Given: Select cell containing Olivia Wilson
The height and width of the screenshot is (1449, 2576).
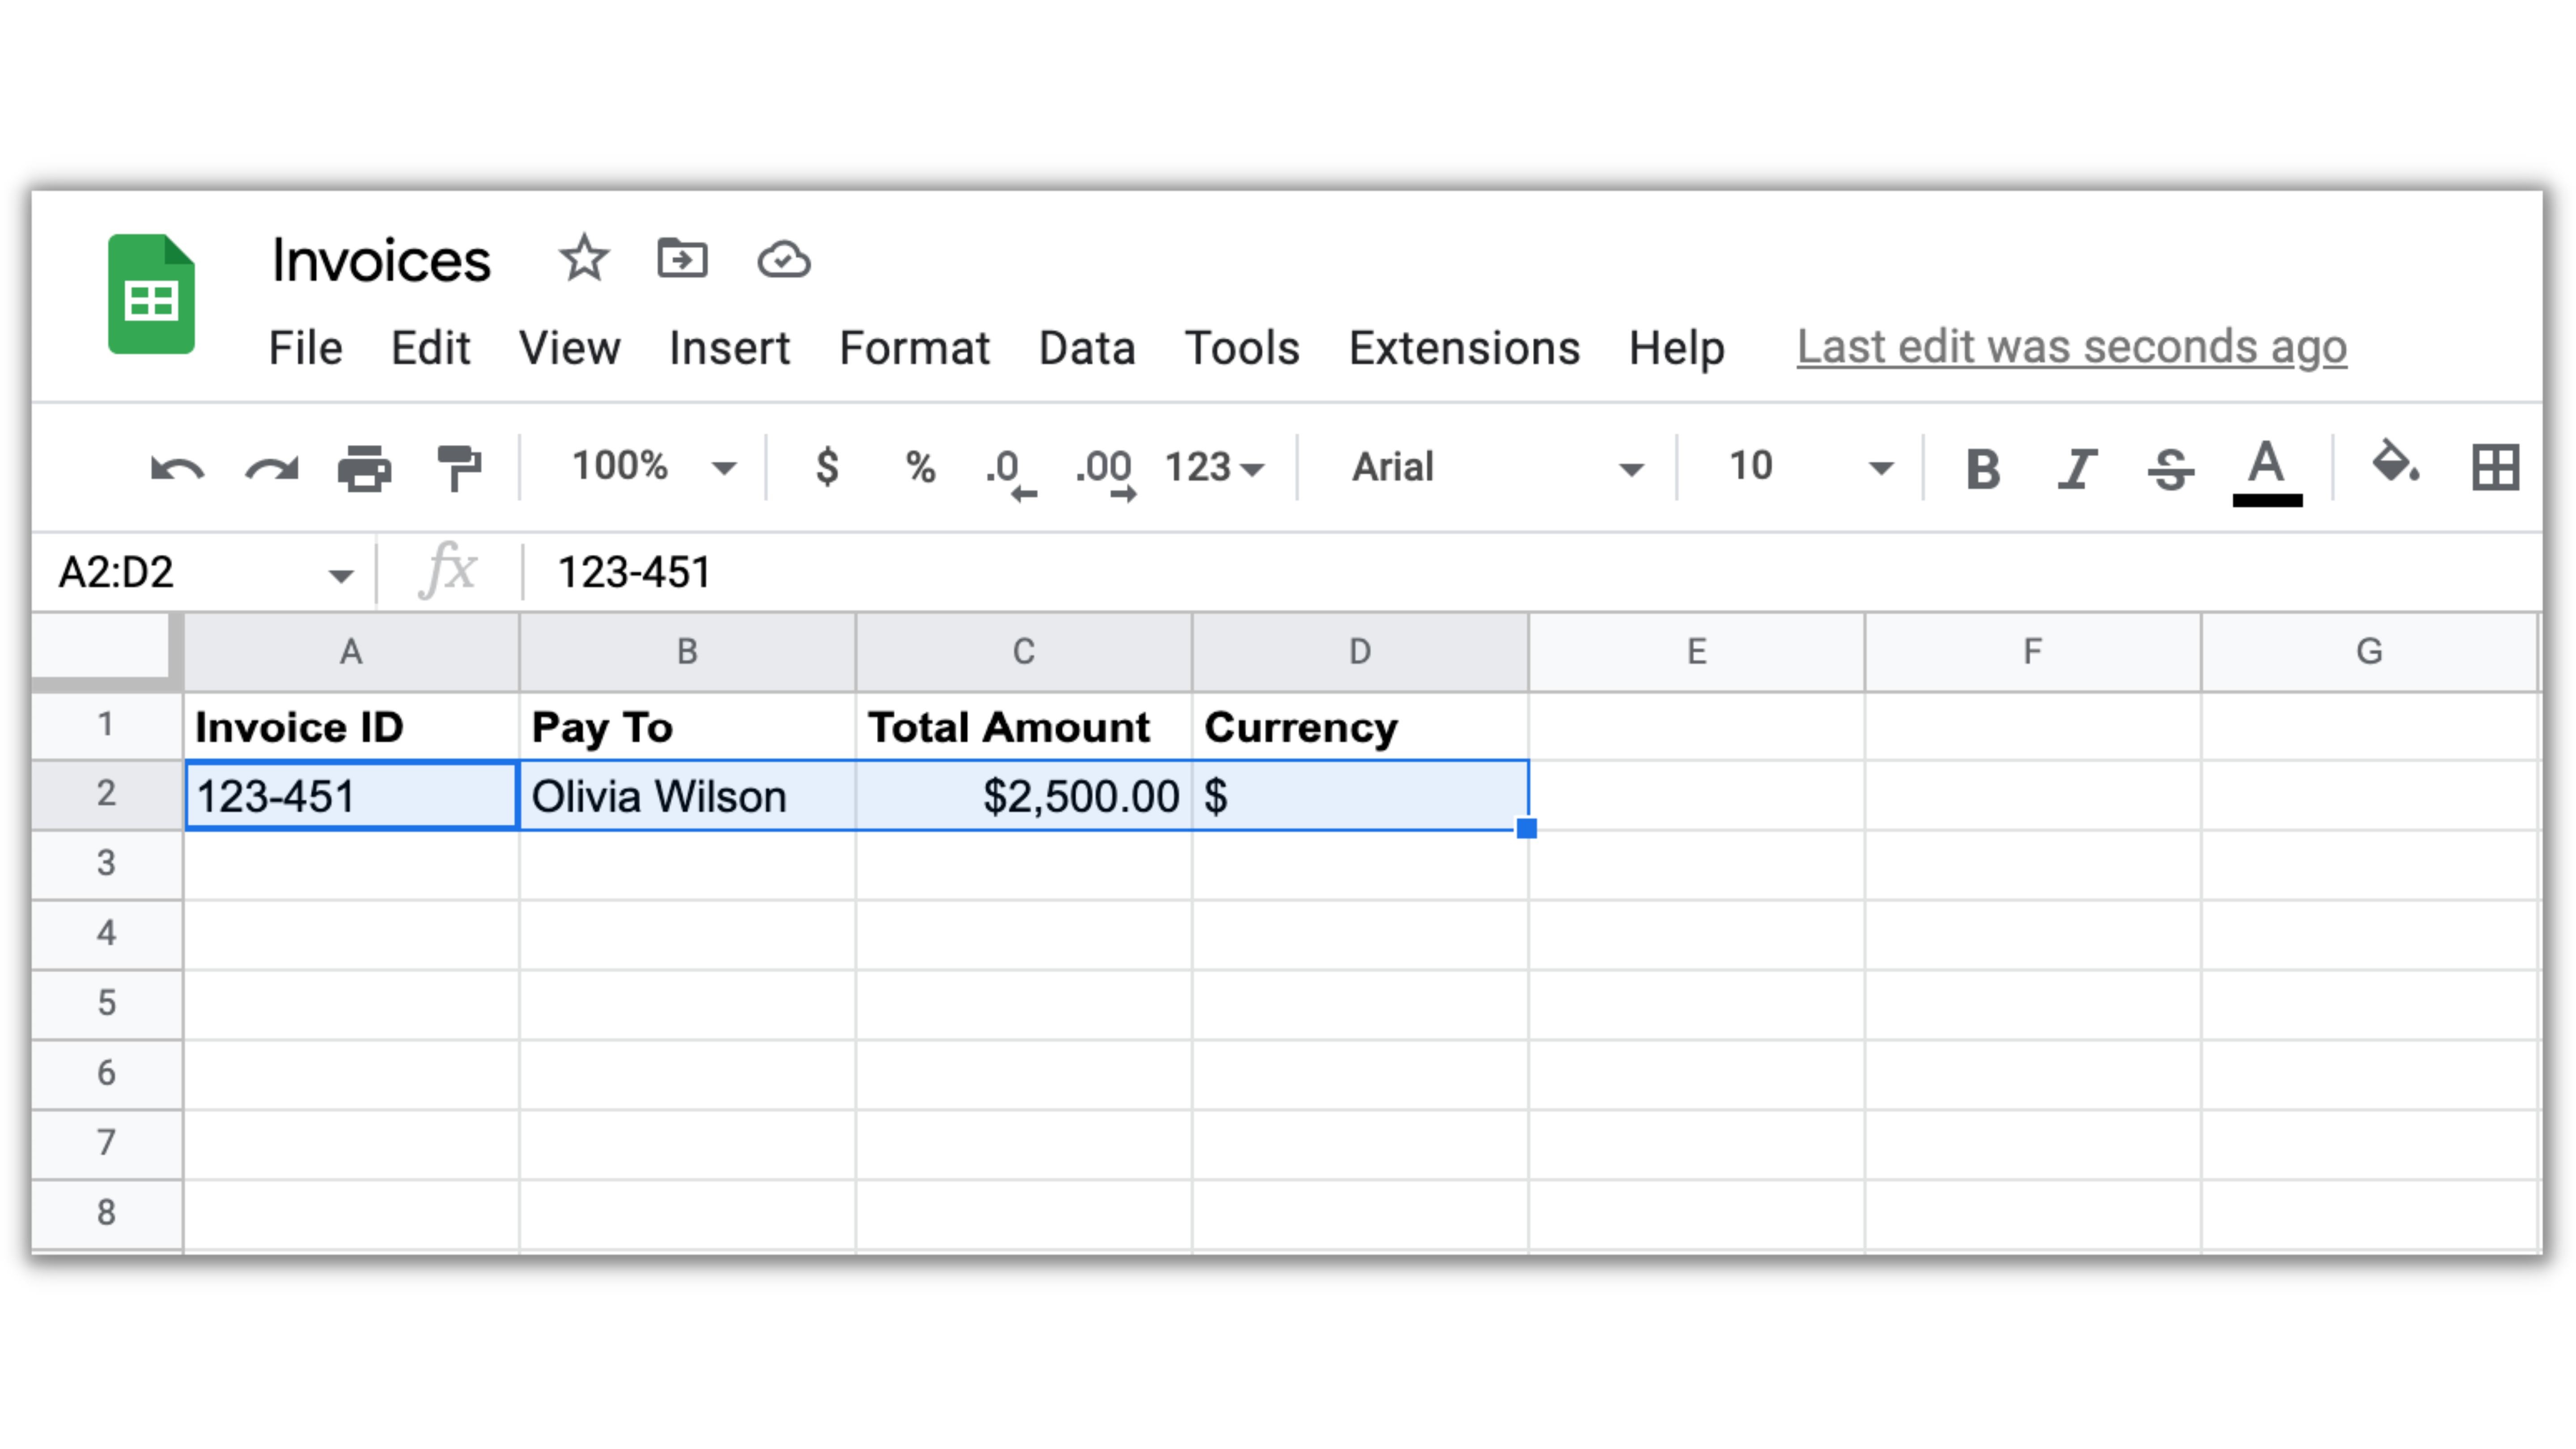Looking at the screenshot, I should (686, 797).
